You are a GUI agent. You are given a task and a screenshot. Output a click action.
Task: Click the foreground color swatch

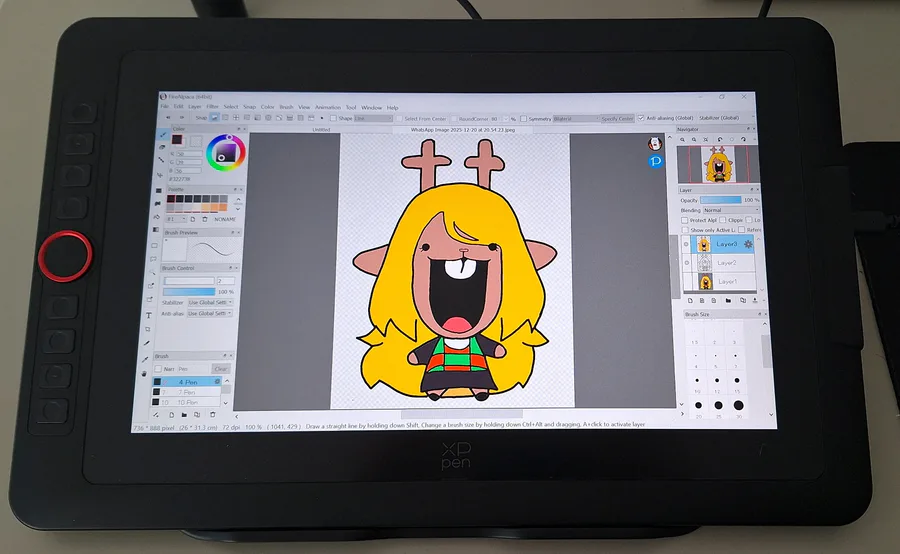click(x=177, y=140)
